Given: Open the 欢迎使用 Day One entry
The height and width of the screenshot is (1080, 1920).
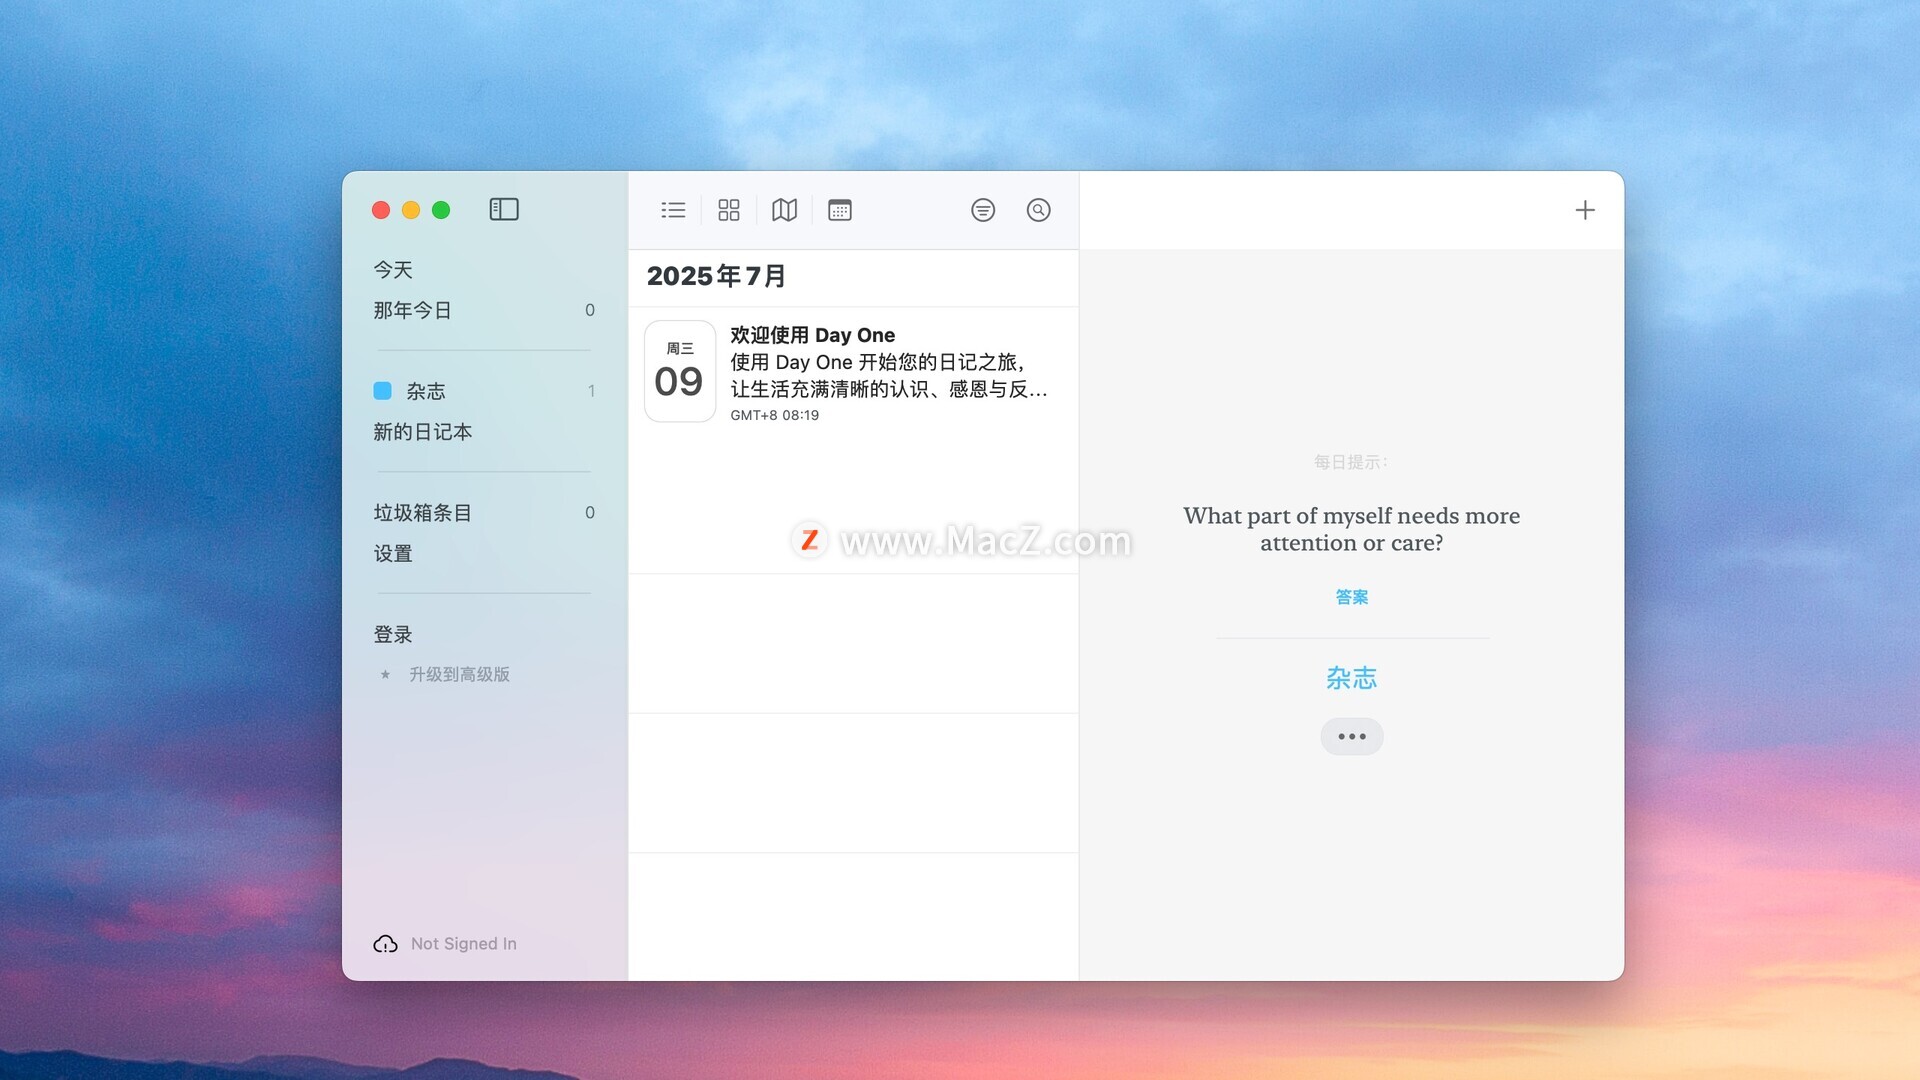Looking at the screenshot, I should [853, 373].
